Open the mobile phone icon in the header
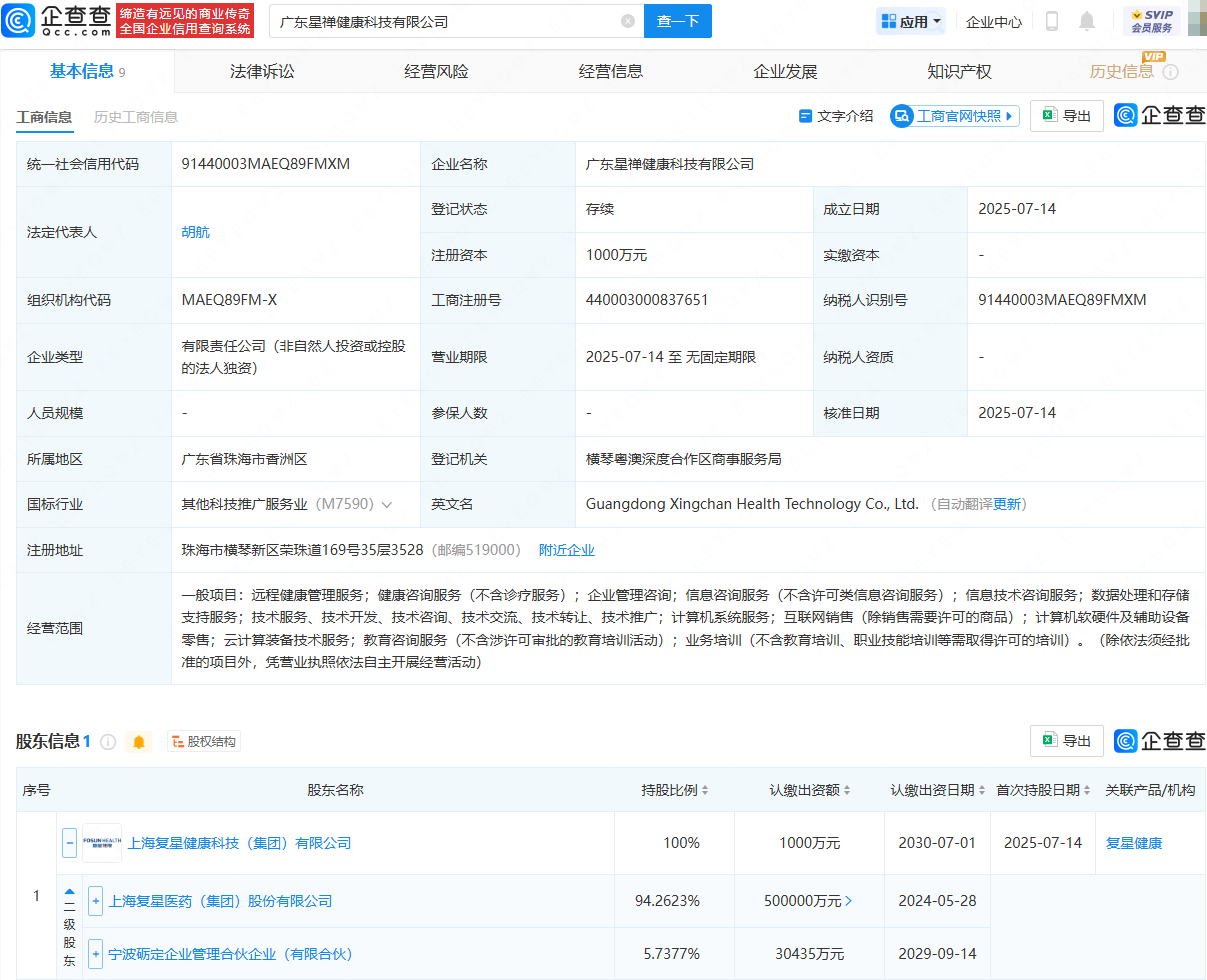 [x=1052, y=21]
